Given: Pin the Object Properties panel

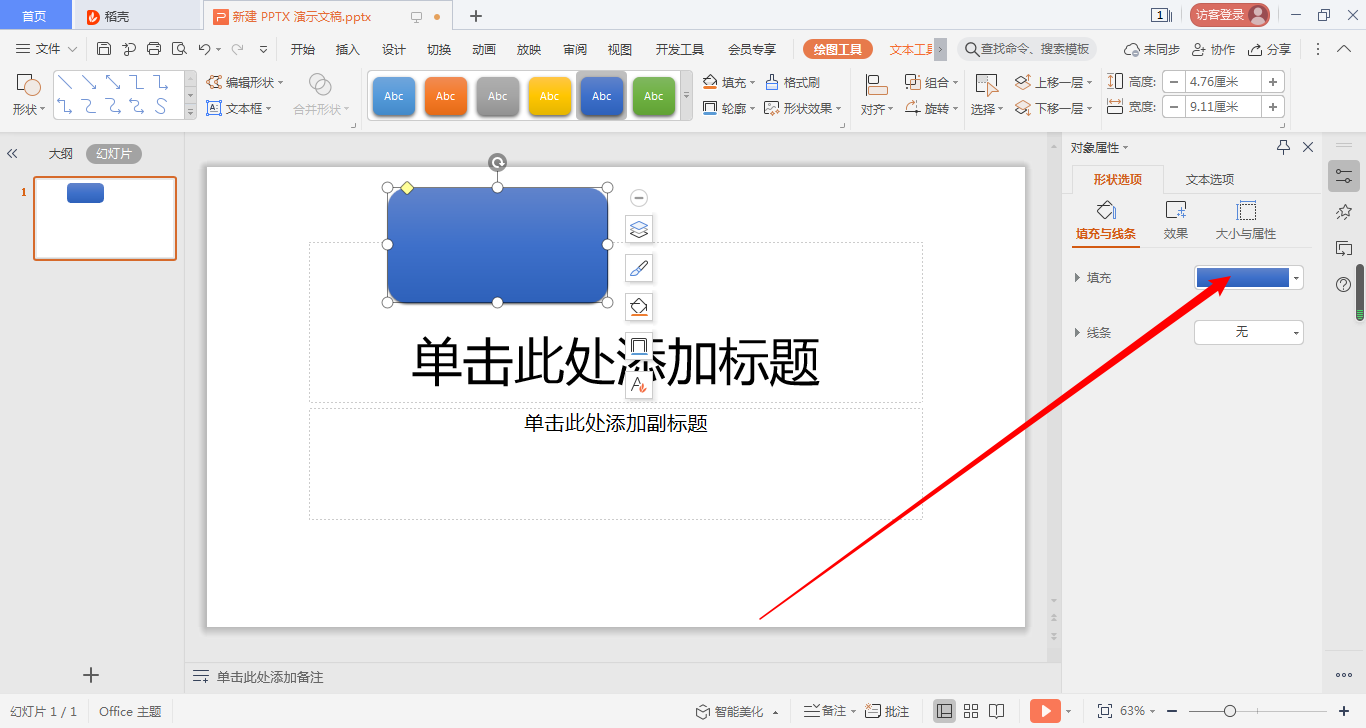Looking at the screenshot, I should point(1284,147).
